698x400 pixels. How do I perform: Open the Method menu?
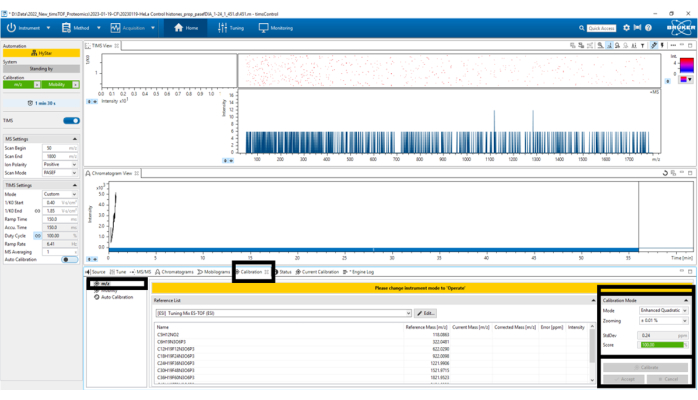pos(76,28)
